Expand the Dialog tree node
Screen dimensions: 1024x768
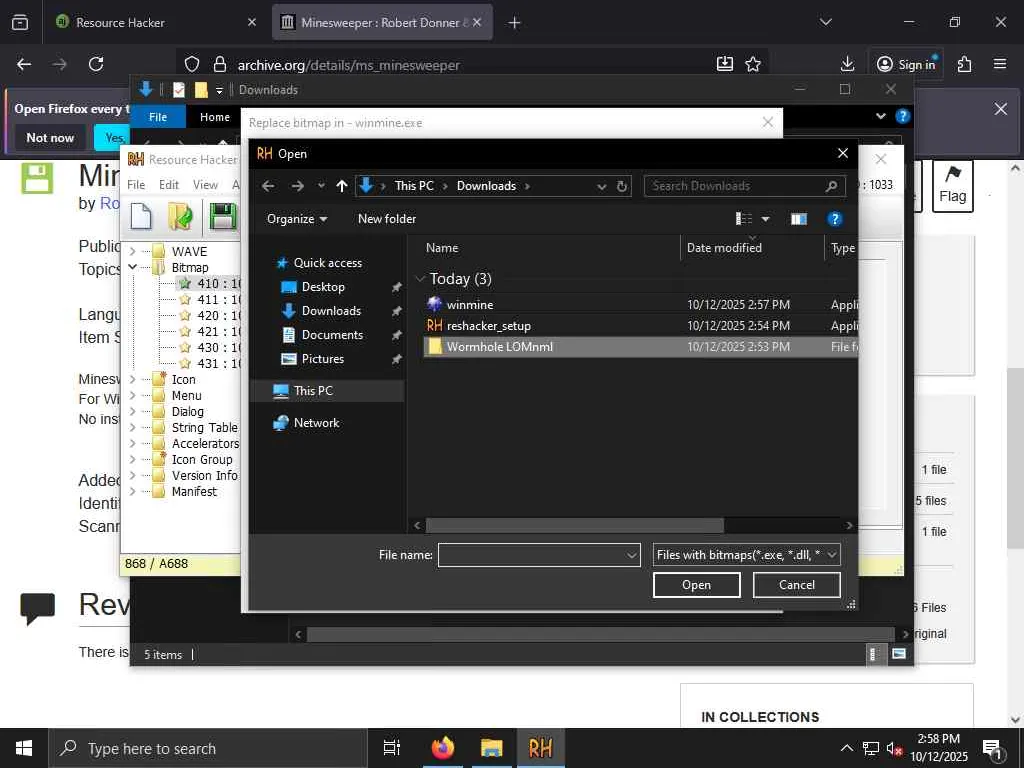coord(133,411)
